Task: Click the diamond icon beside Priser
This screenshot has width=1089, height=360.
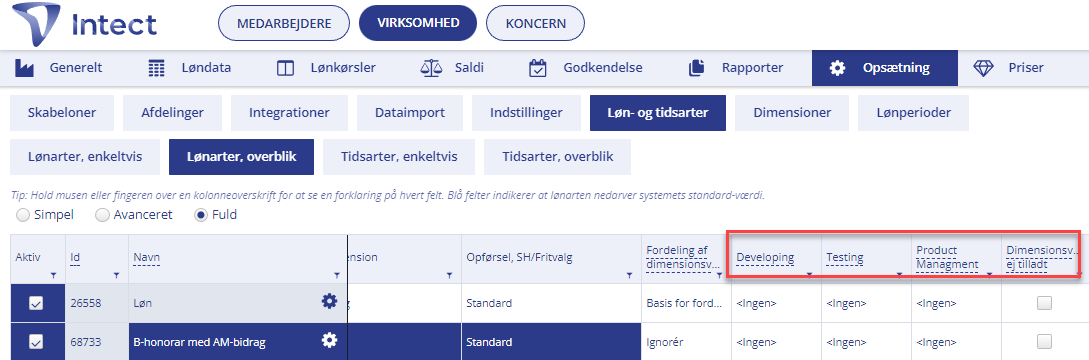Action: [x=983, y=68]
